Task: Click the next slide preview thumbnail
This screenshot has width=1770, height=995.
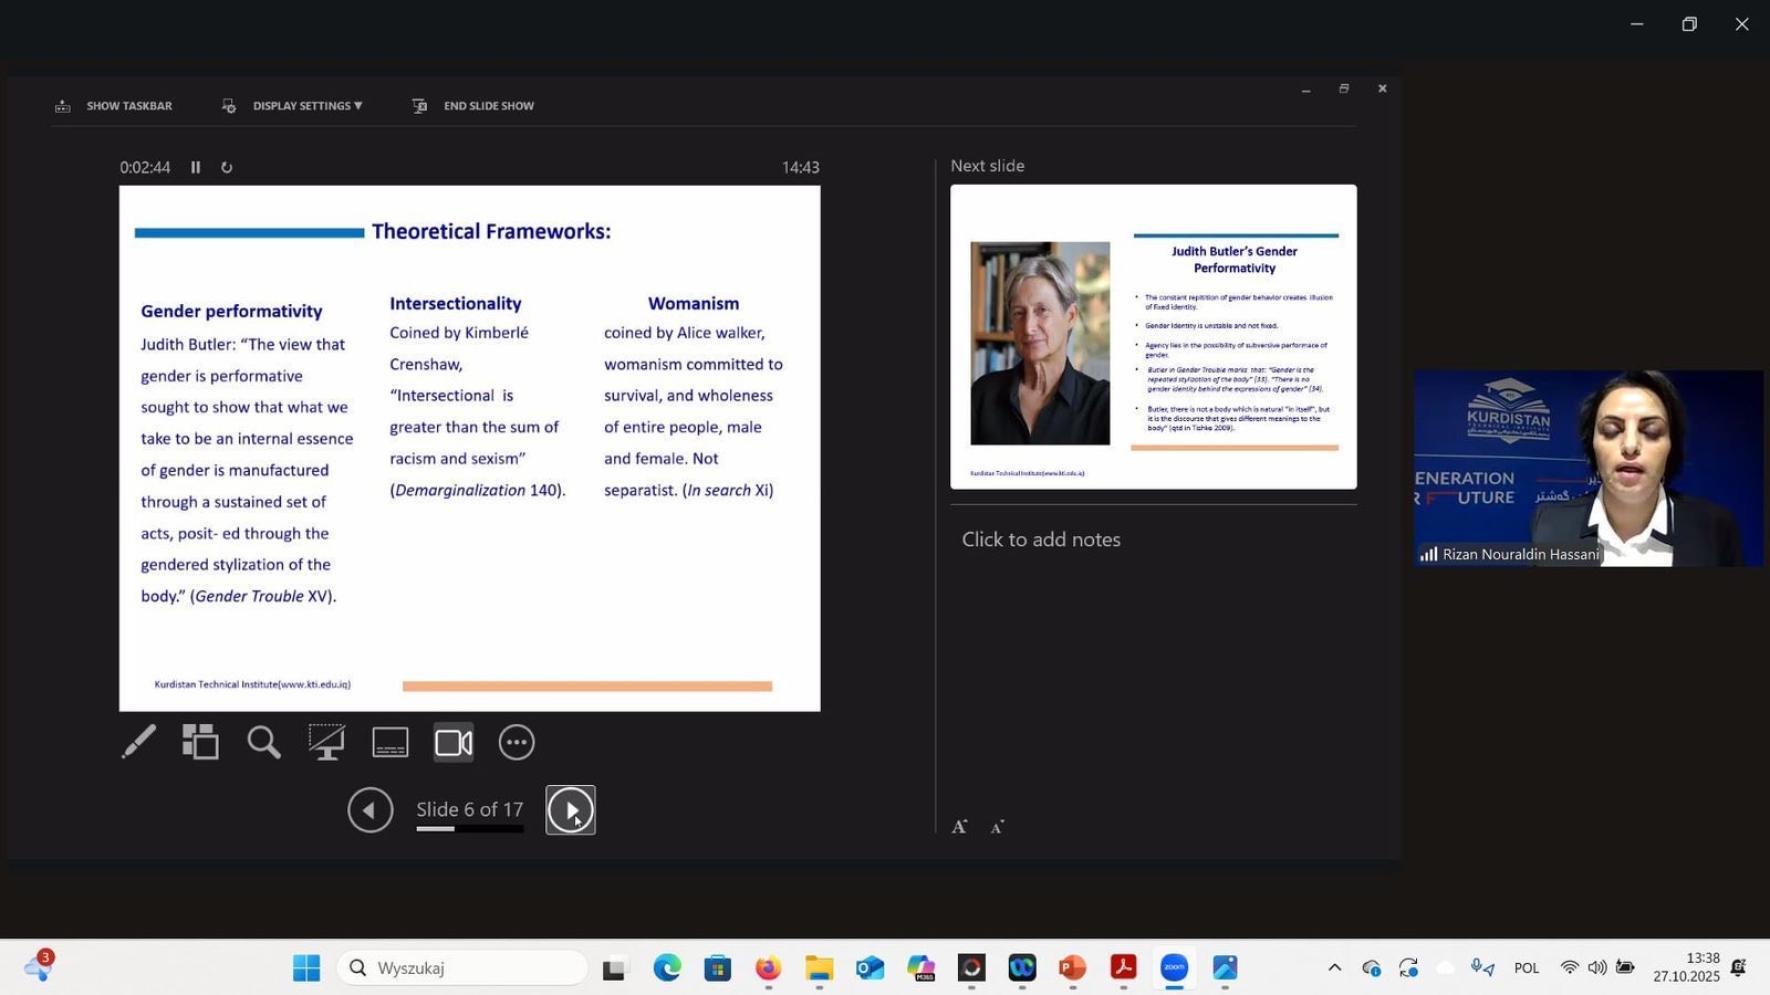Action: (x=1153, y=336)
